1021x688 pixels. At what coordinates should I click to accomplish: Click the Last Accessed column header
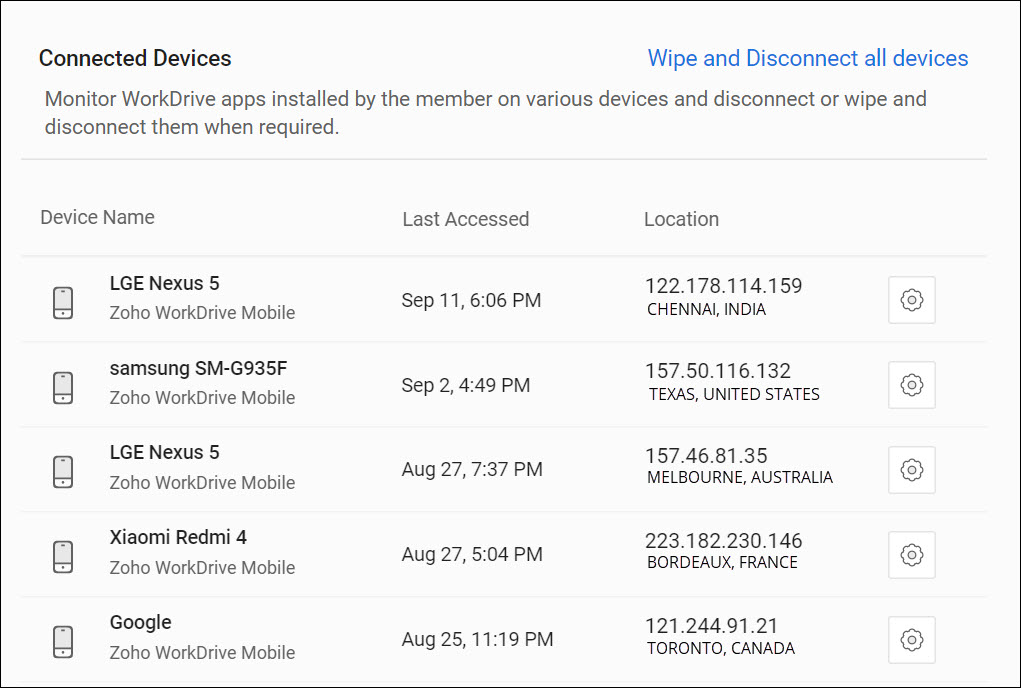click(x=465, y=219)
